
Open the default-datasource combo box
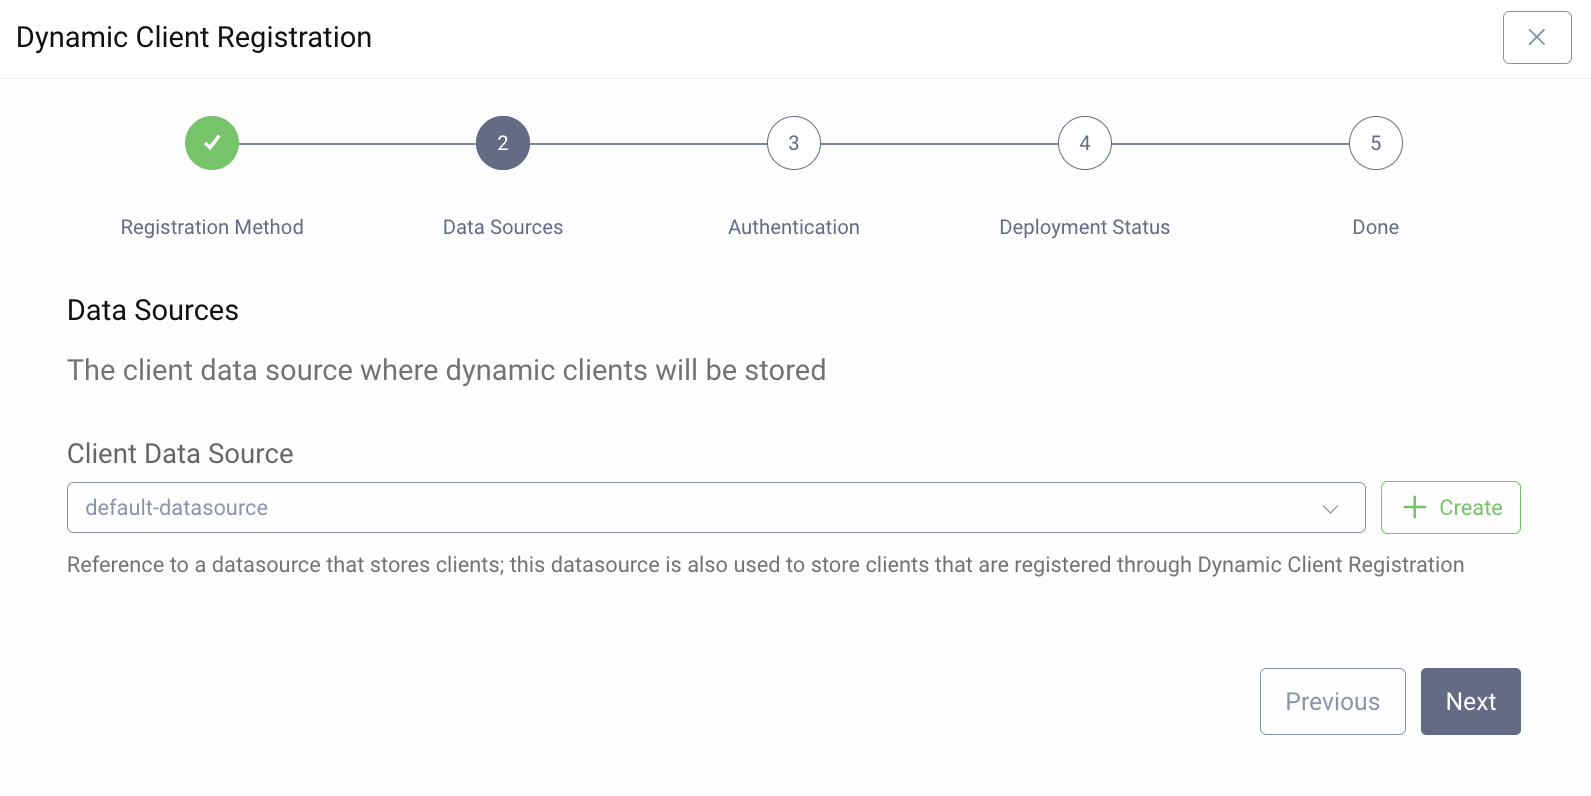(700, 508)
